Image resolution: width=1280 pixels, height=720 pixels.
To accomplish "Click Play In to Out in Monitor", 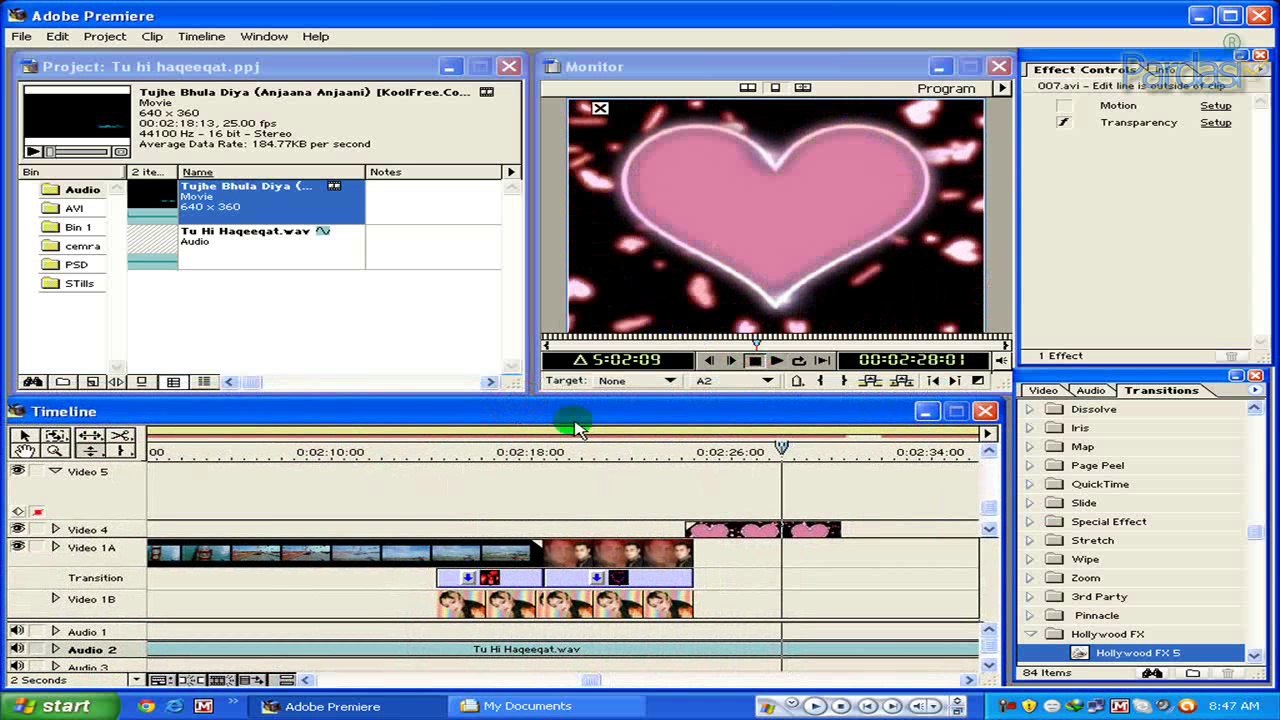I will click(x=821, y=361).
